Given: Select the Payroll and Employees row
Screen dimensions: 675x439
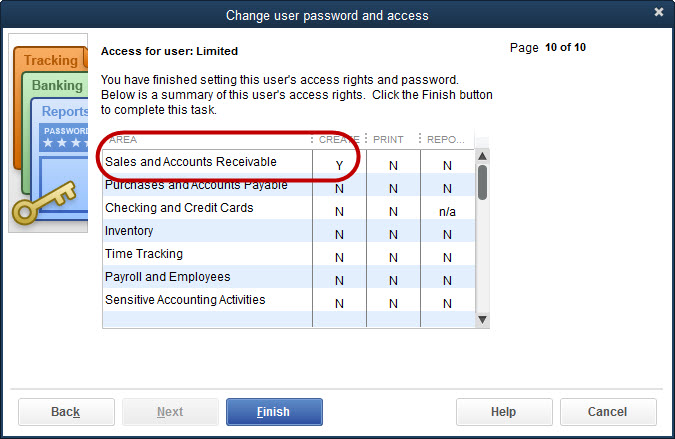Looking at the screenshot, I should point(288,277).
